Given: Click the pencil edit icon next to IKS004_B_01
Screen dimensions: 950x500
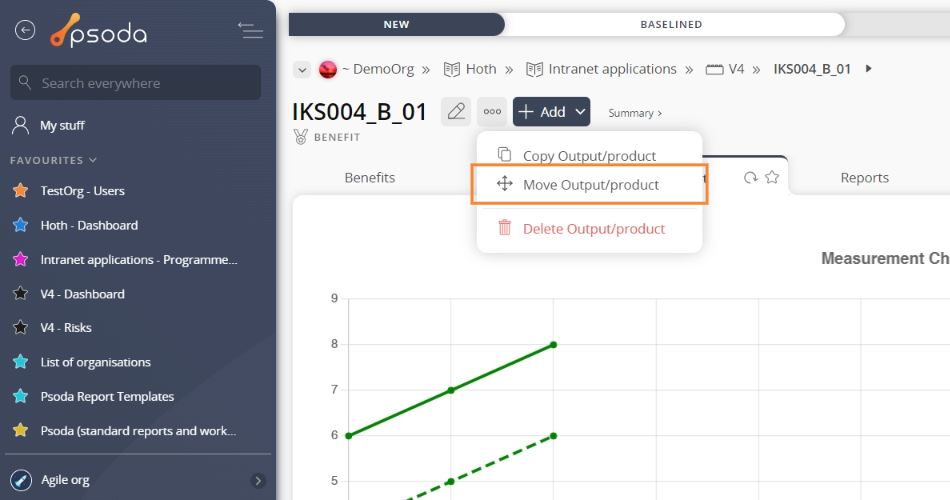Looking at the screenshot, I should 456,112.
